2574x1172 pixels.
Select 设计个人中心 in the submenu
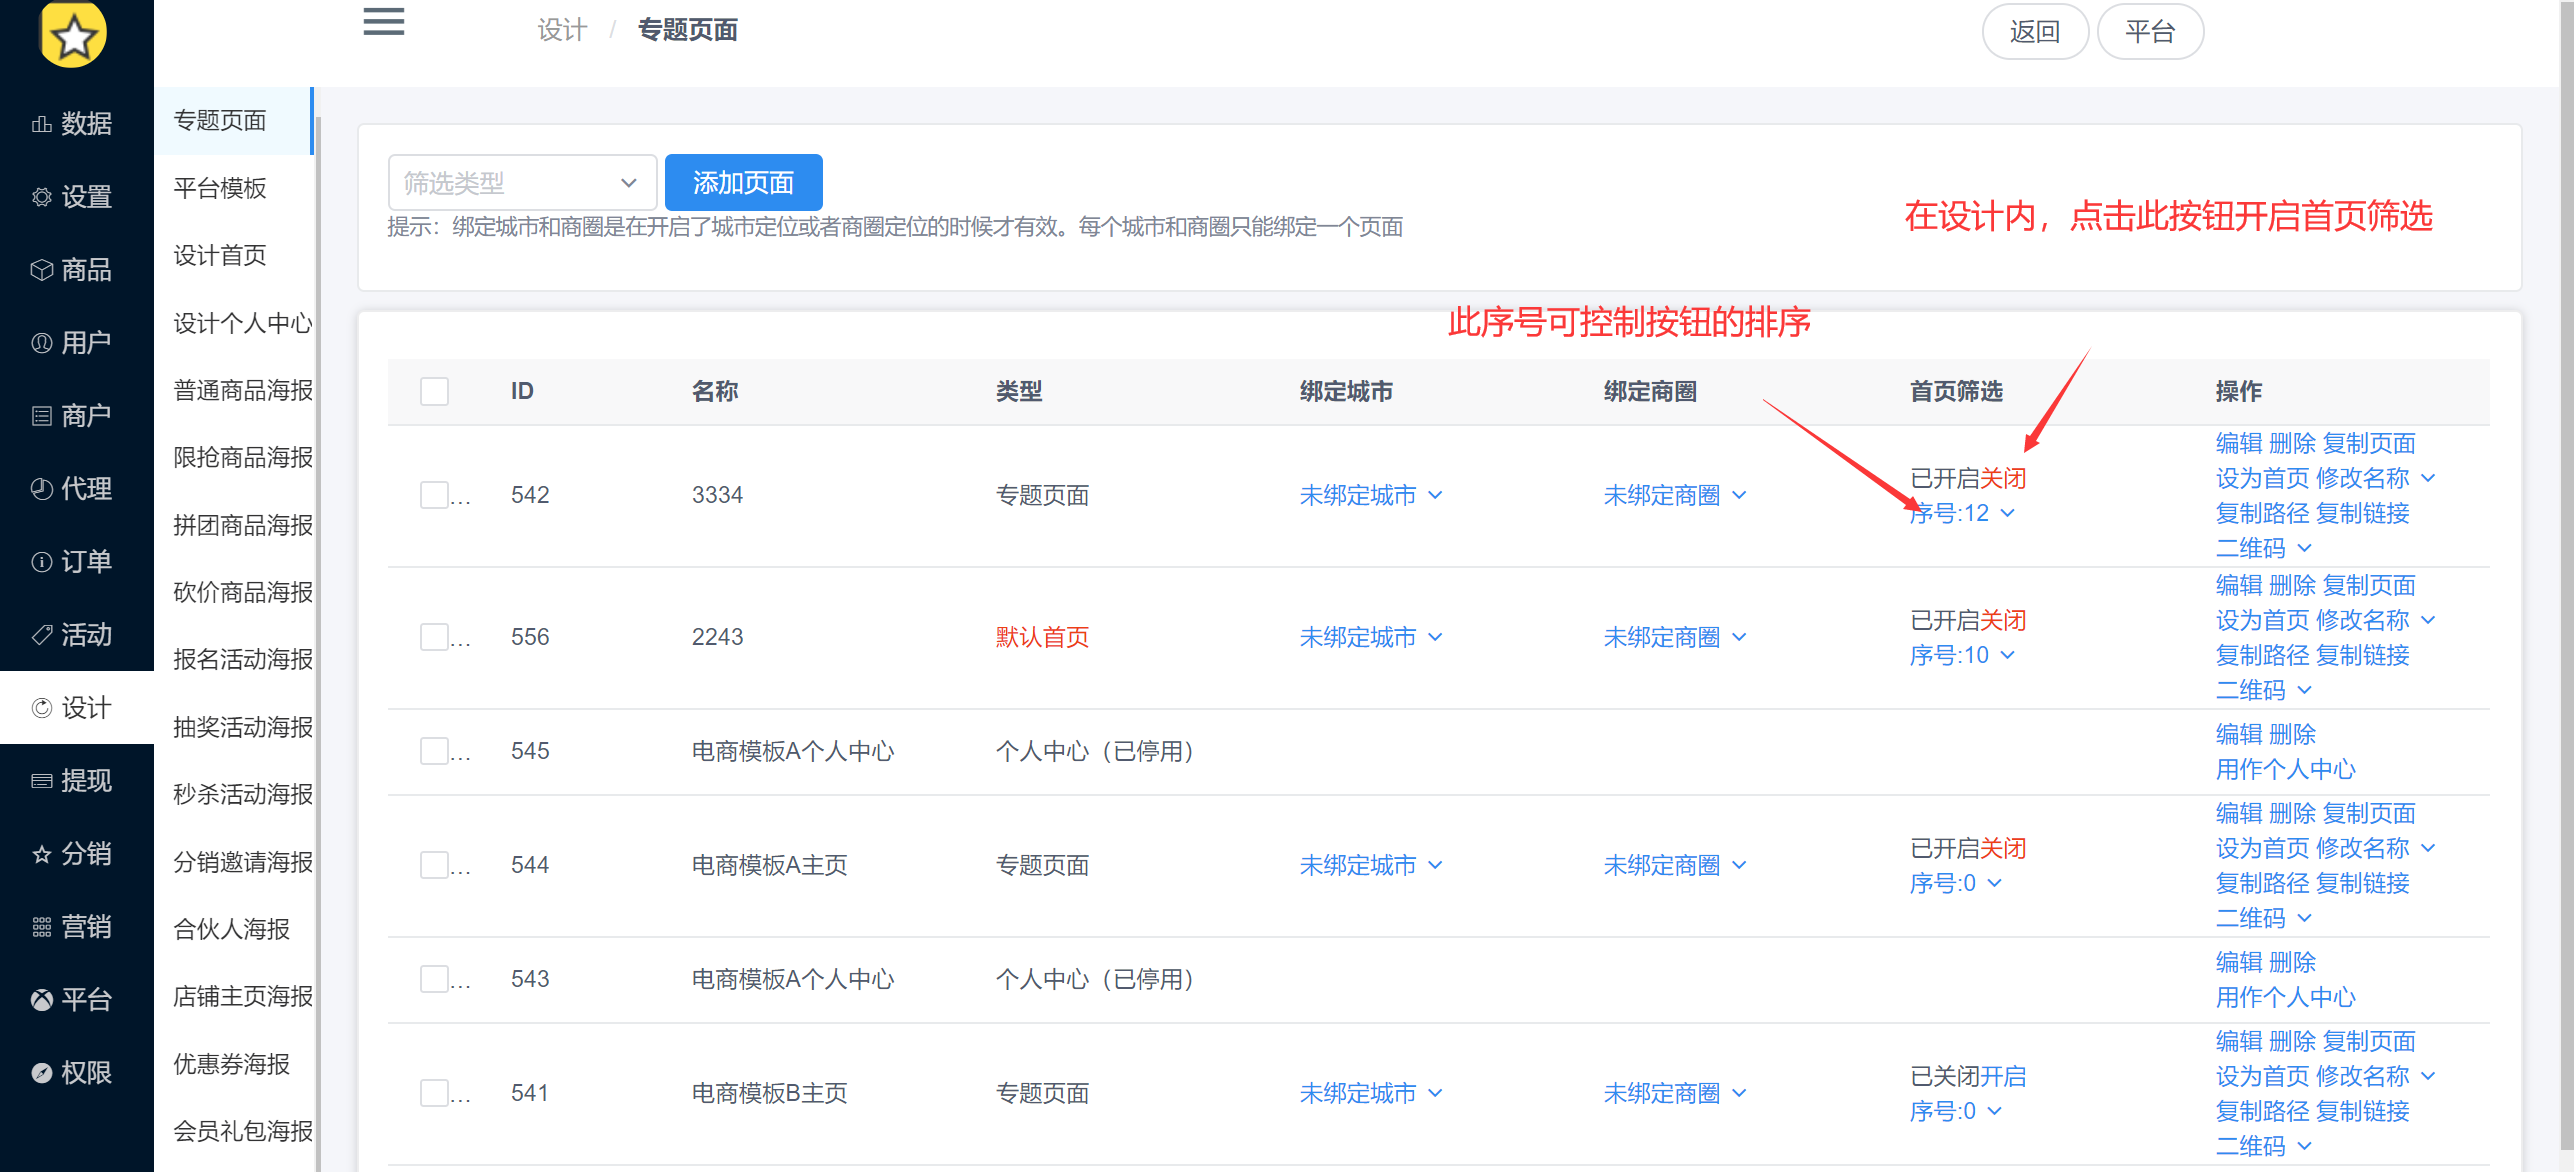(243, 323)
